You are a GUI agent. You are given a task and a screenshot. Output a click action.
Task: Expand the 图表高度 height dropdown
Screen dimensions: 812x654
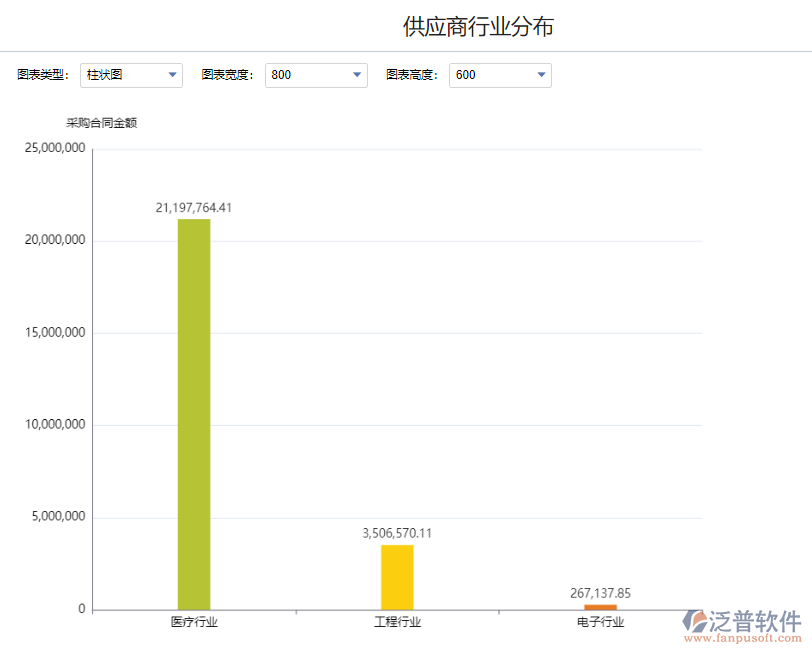tap(500, 74)
